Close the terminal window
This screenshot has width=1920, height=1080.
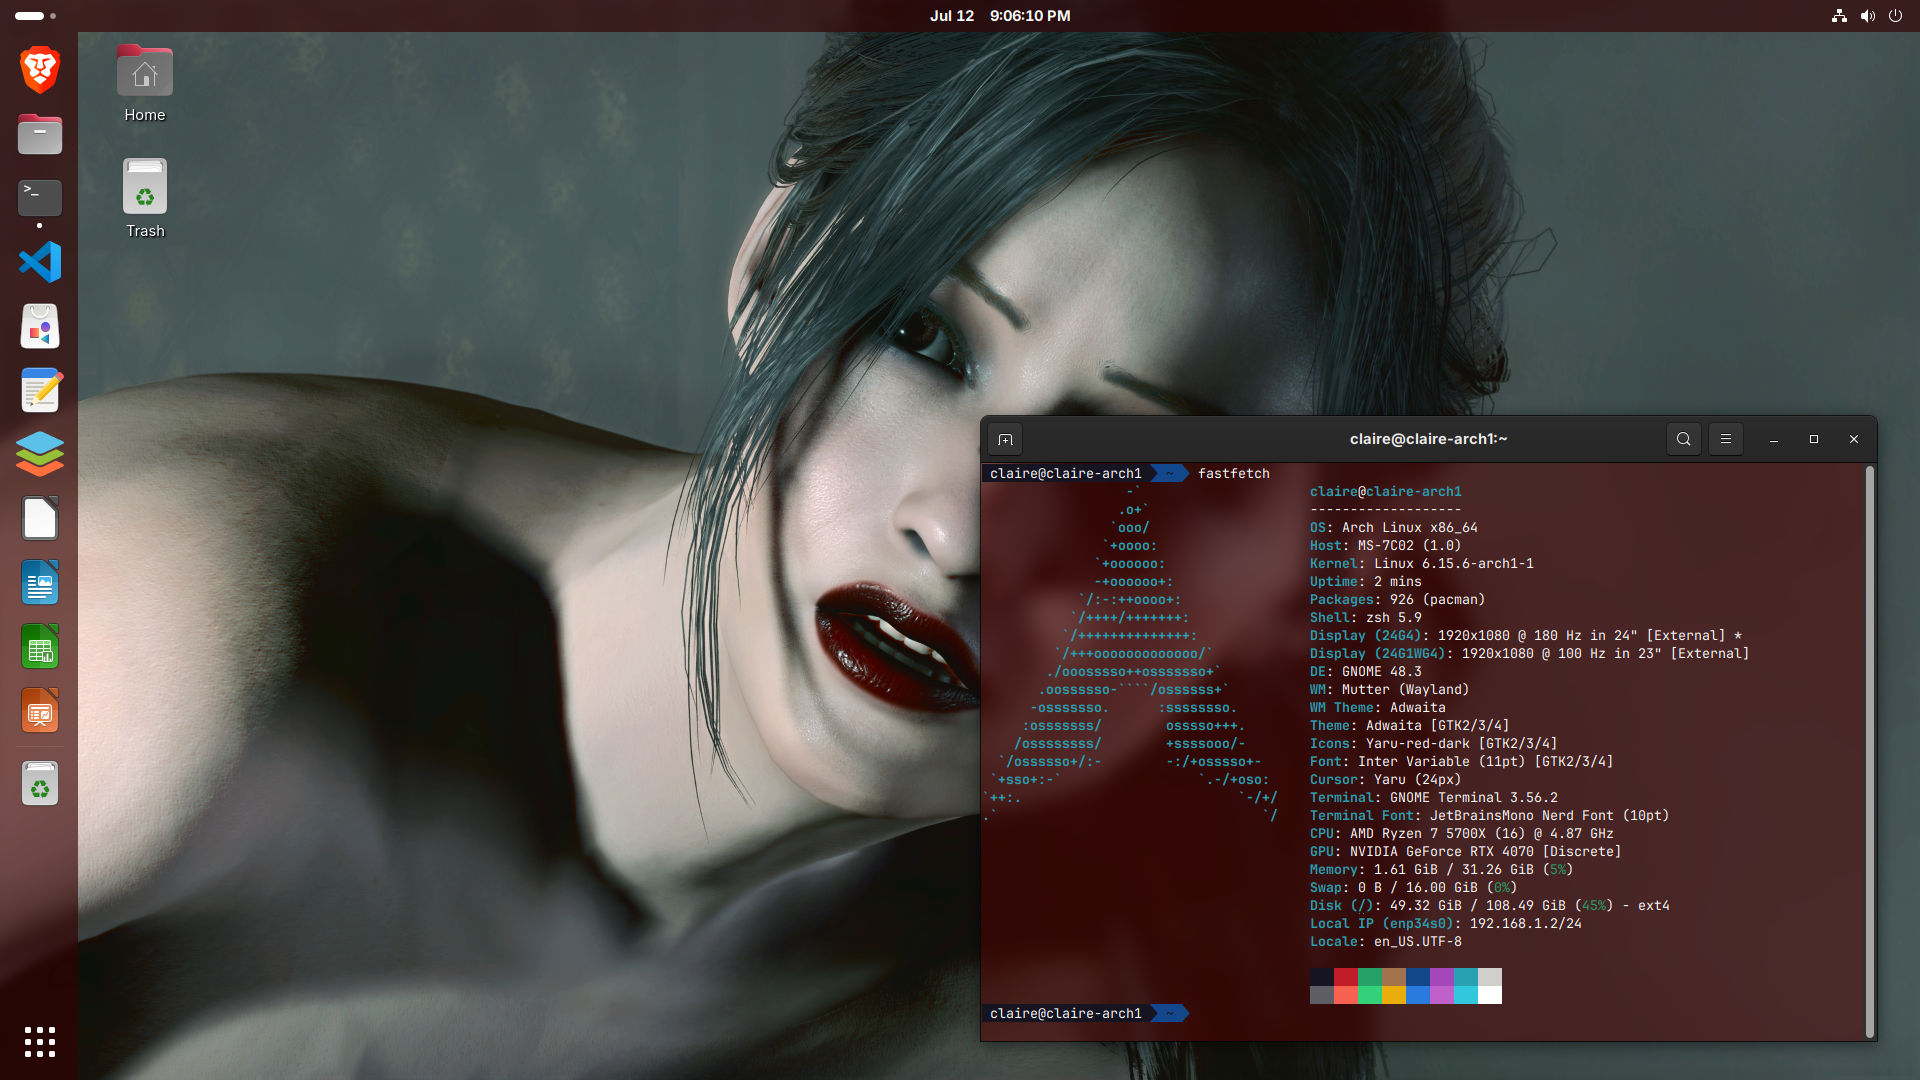[1854, 439]
